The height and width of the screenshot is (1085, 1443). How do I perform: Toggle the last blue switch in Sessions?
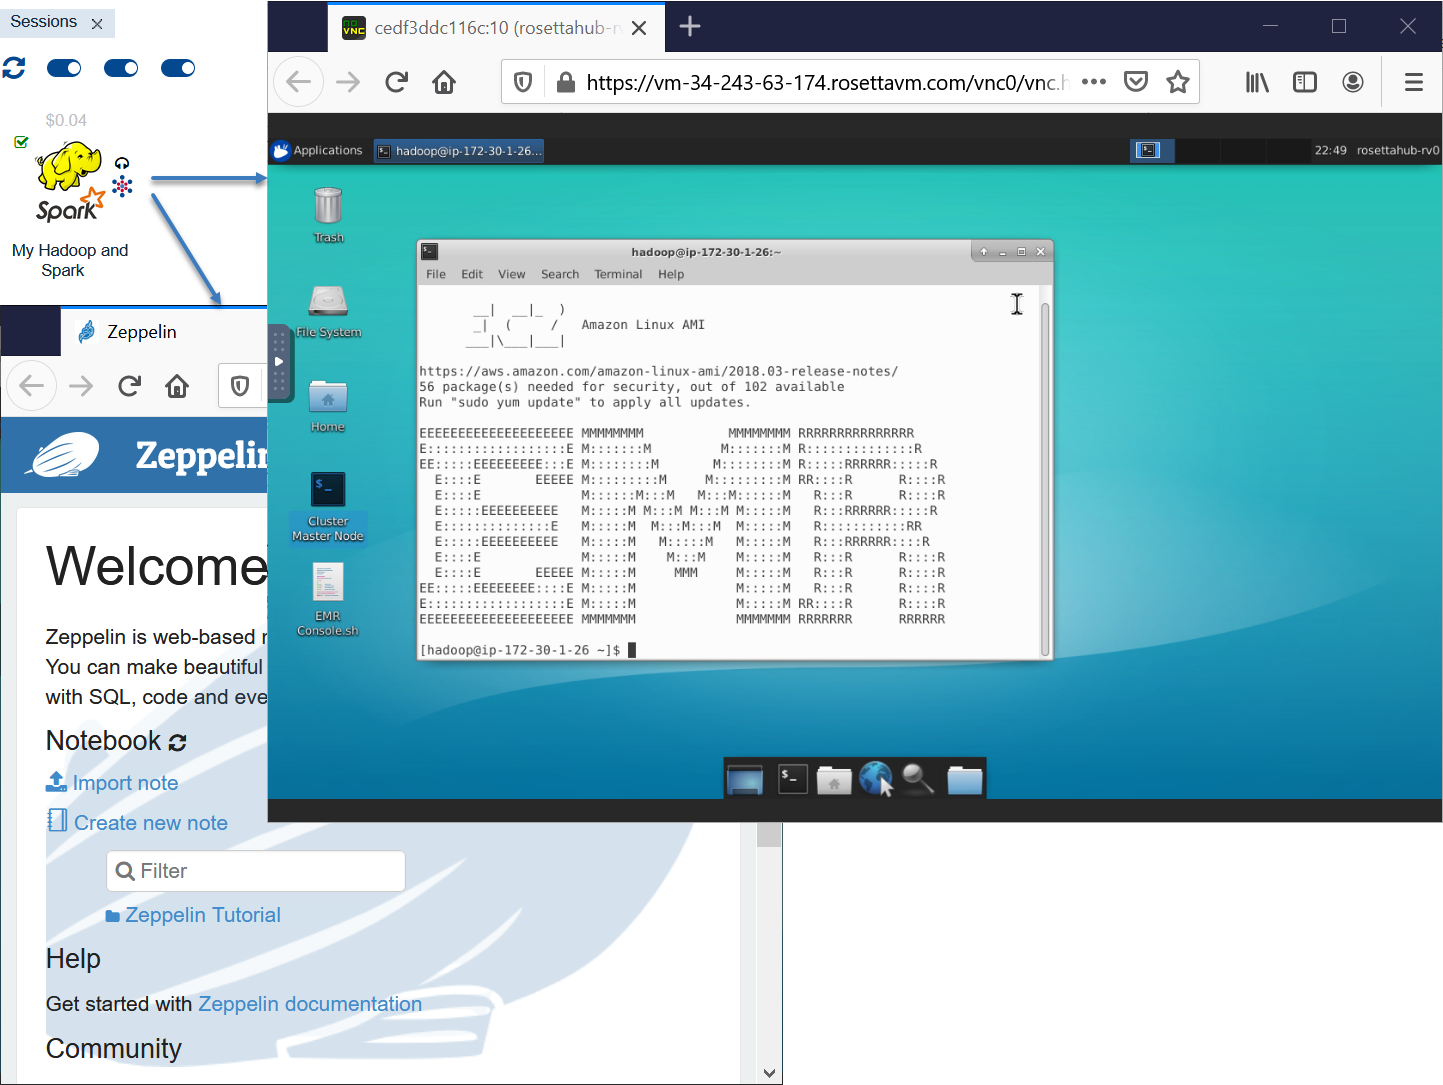click(x=178, y=68)
